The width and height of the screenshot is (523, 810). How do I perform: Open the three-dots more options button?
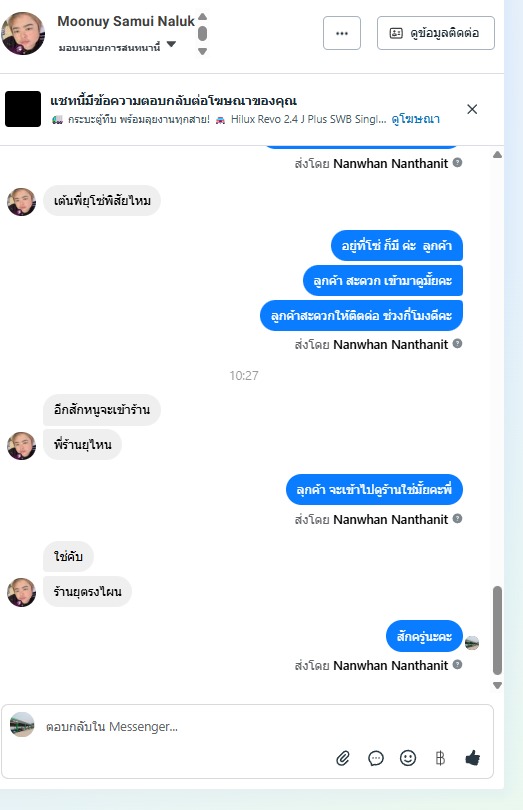pyautogui.click(x=342, y=33)
